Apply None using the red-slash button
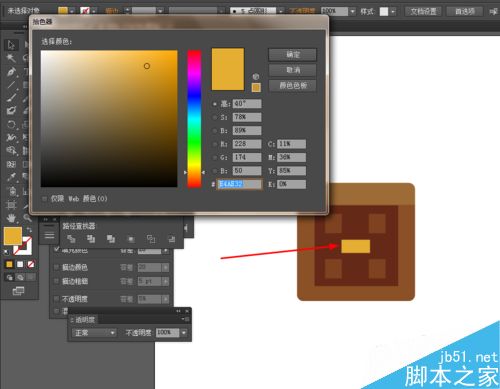500x389 pixels. click(31, 264)
